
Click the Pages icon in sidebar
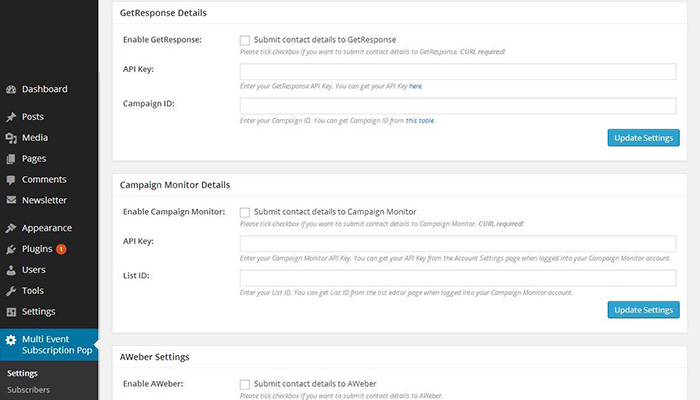11,158
